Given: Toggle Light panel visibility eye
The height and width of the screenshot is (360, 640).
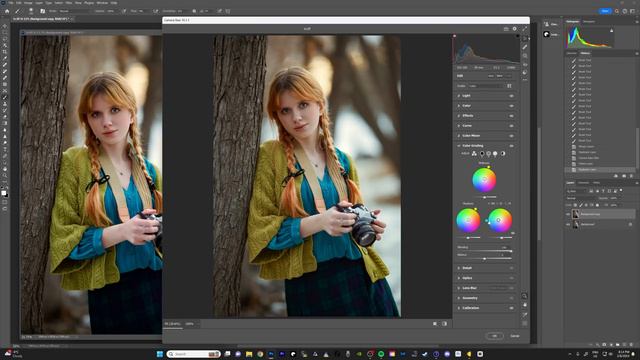Looking at the screenshot, I should click(x=511, y=96).
